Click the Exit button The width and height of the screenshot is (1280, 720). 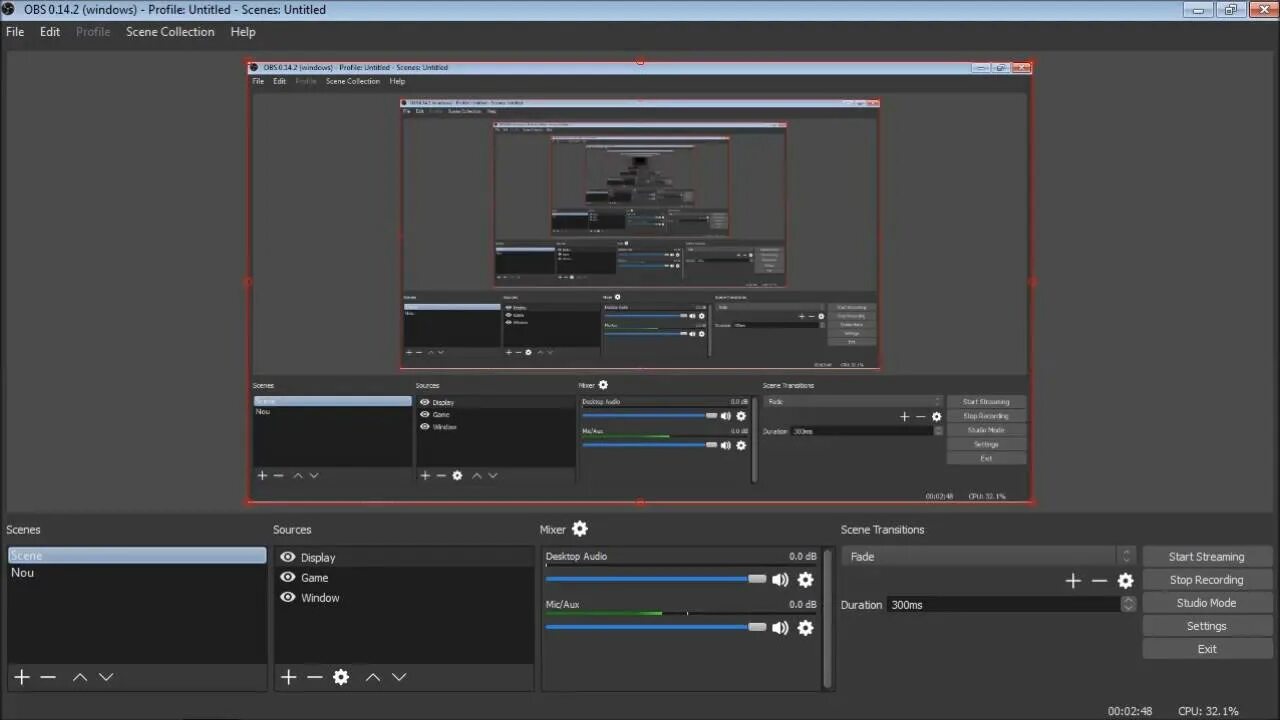pos(1207,649)
